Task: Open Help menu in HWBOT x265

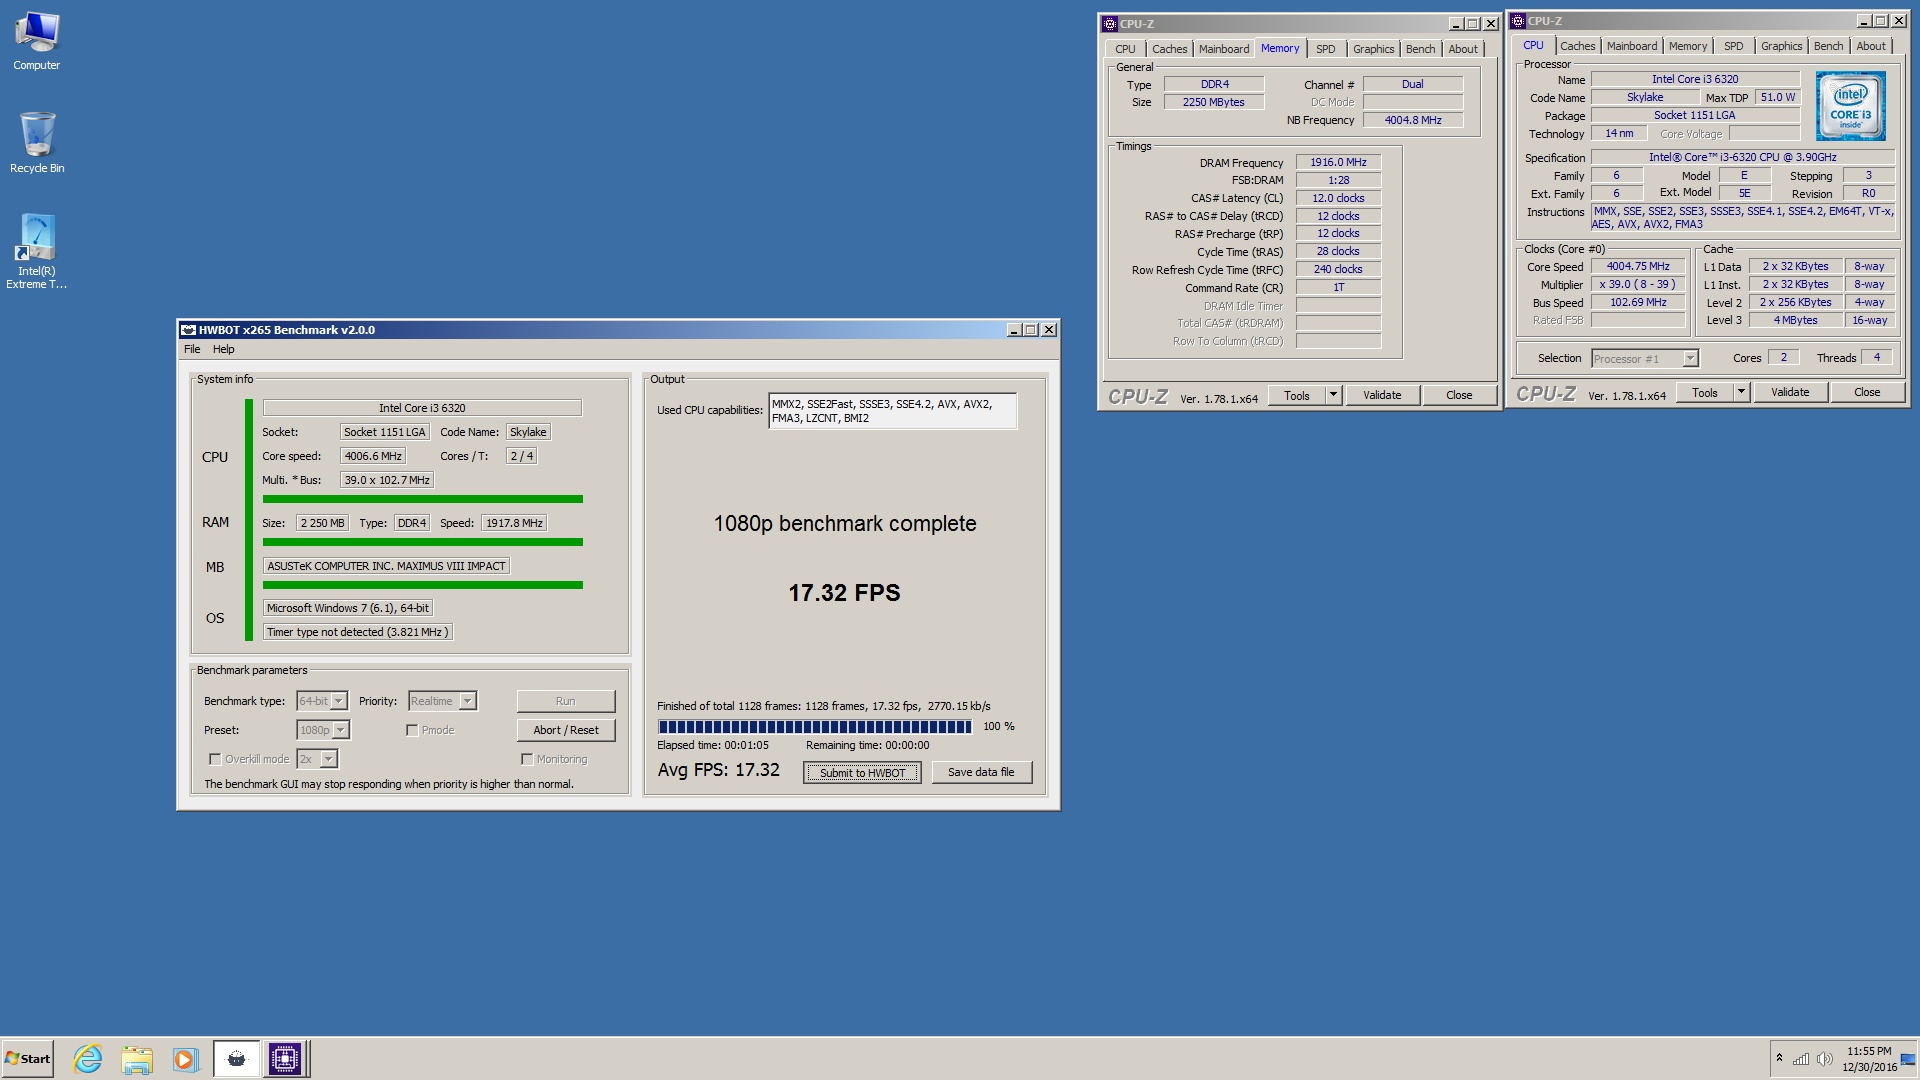Action: [x=223, y=349]
